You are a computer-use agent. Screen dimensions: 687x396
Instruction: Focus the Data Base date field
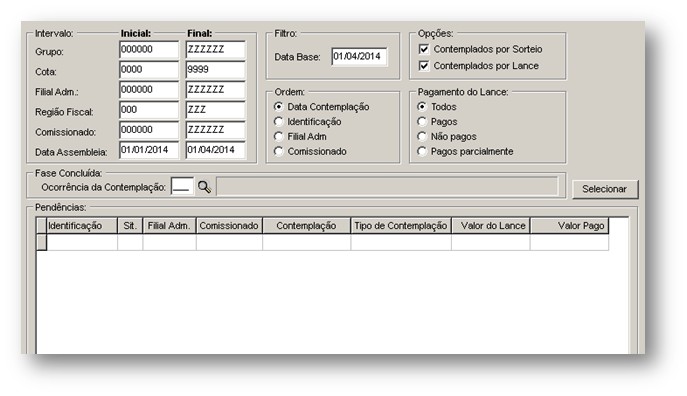pos(359,57)
